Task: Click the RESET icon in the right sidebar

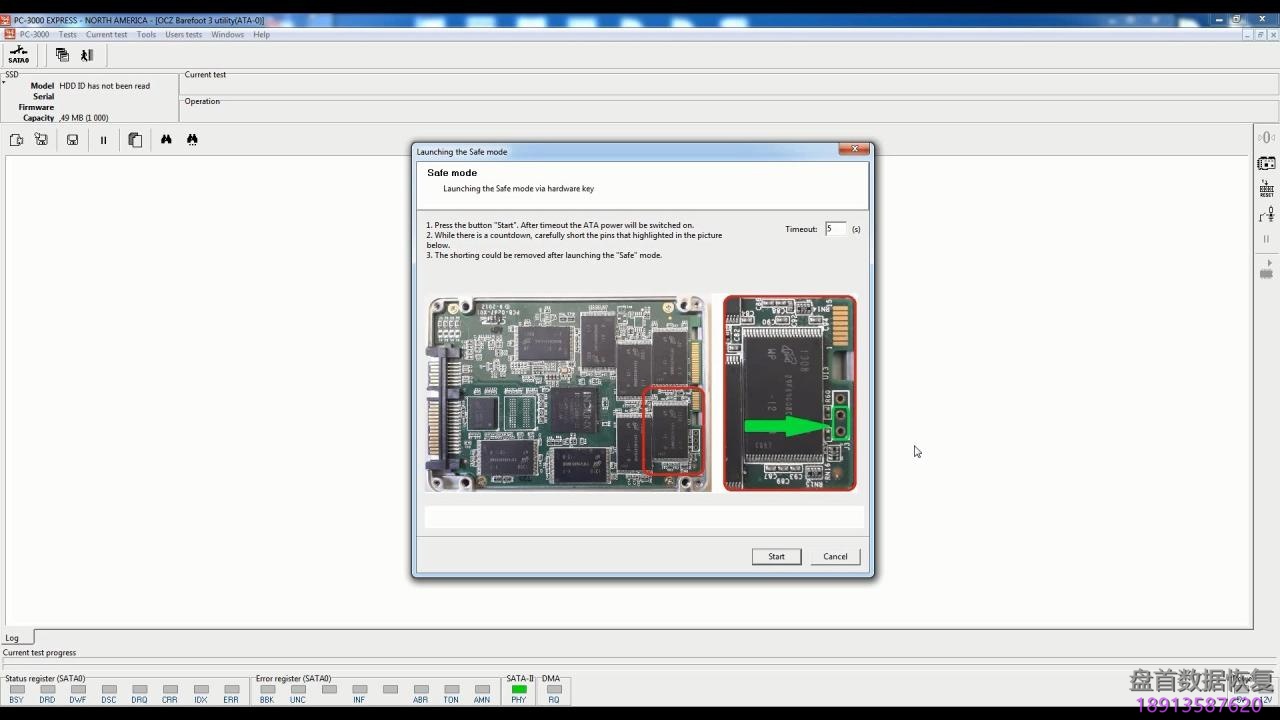Action: click(x=1266, y=187)
